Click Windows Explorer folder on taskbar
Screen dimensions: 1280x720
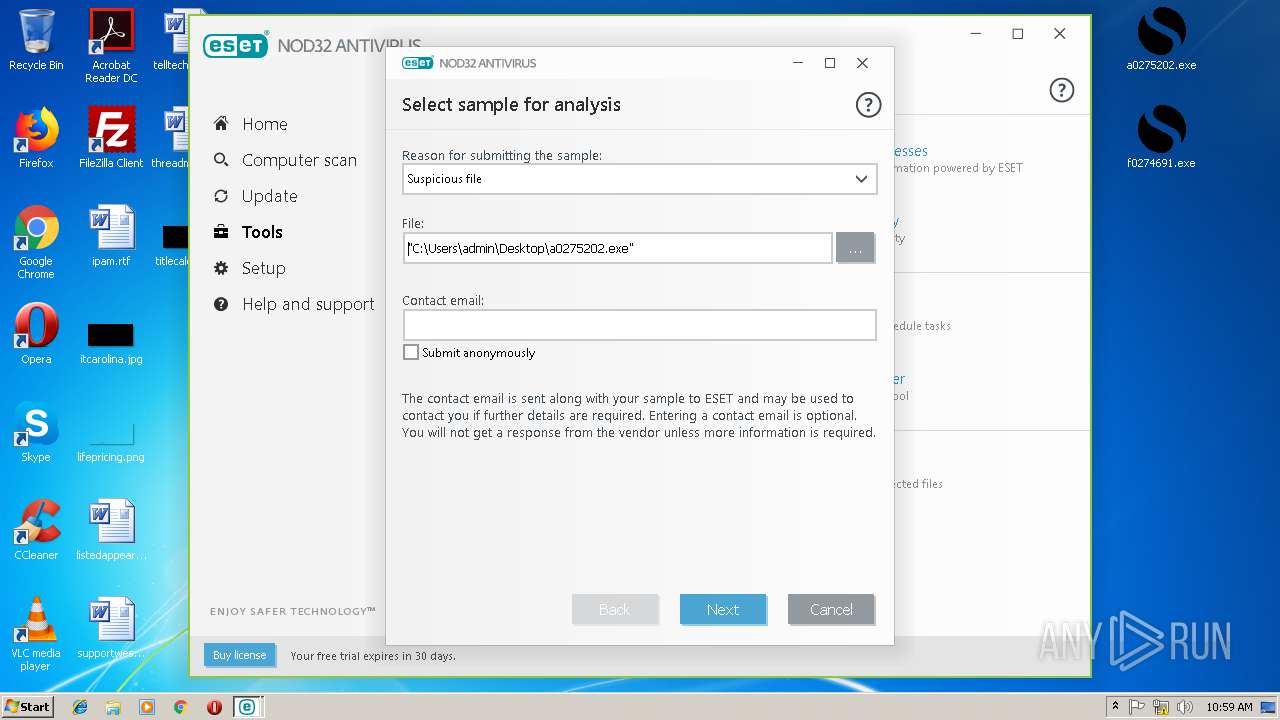point(113,707)
